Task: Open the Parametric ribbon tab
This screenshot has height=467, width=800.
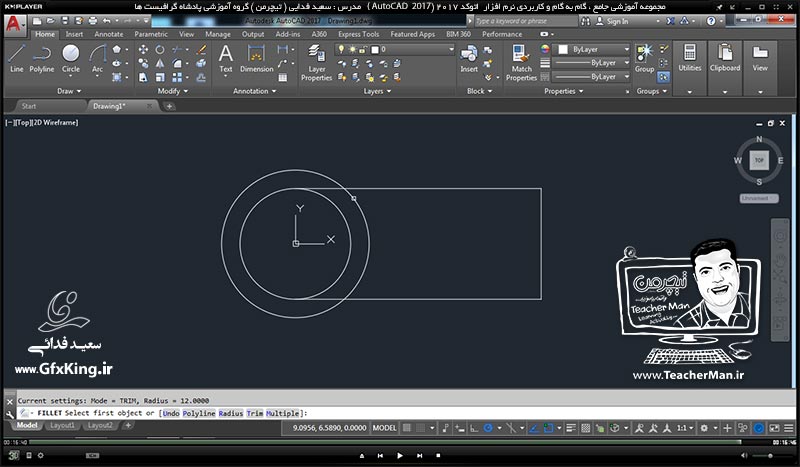Action: [151, 34]
